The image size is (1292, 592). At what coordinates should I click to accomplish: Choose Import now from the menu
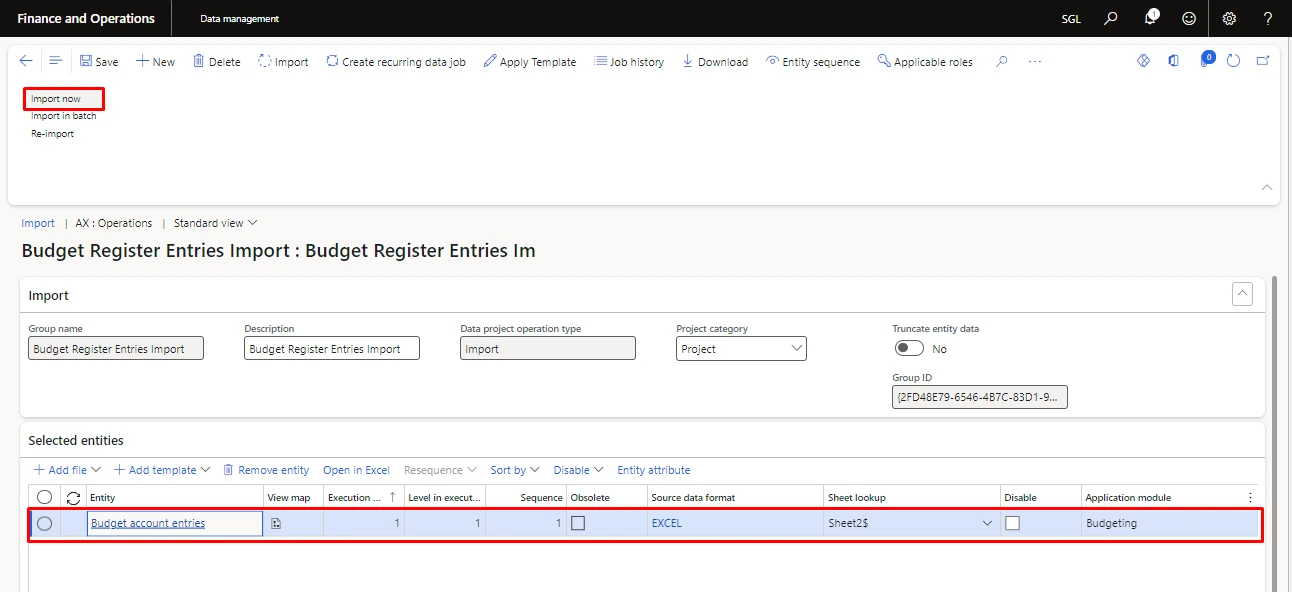point(56,99)
